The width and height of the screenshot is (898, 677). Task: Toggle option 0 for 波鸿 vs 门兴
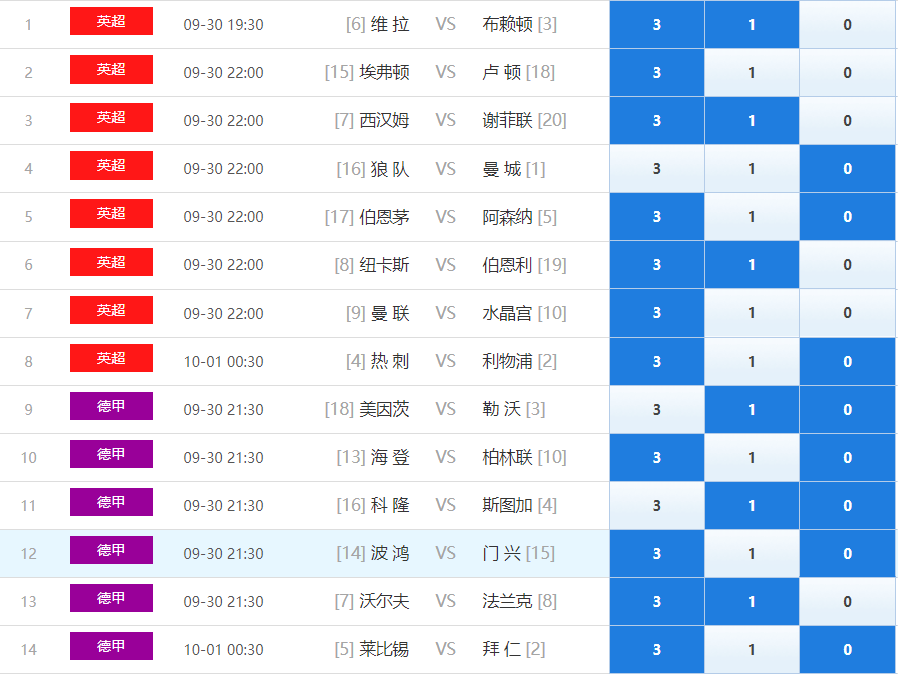tap(847, 554)
